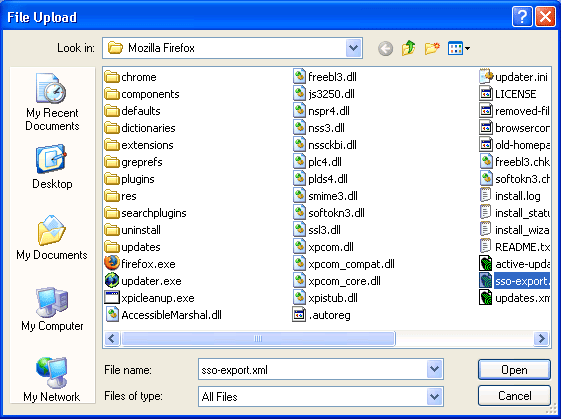The height and width of the screenshot is (420, 561).
Task: Select the greprefs folder
Action: click(x=134, y=162)
